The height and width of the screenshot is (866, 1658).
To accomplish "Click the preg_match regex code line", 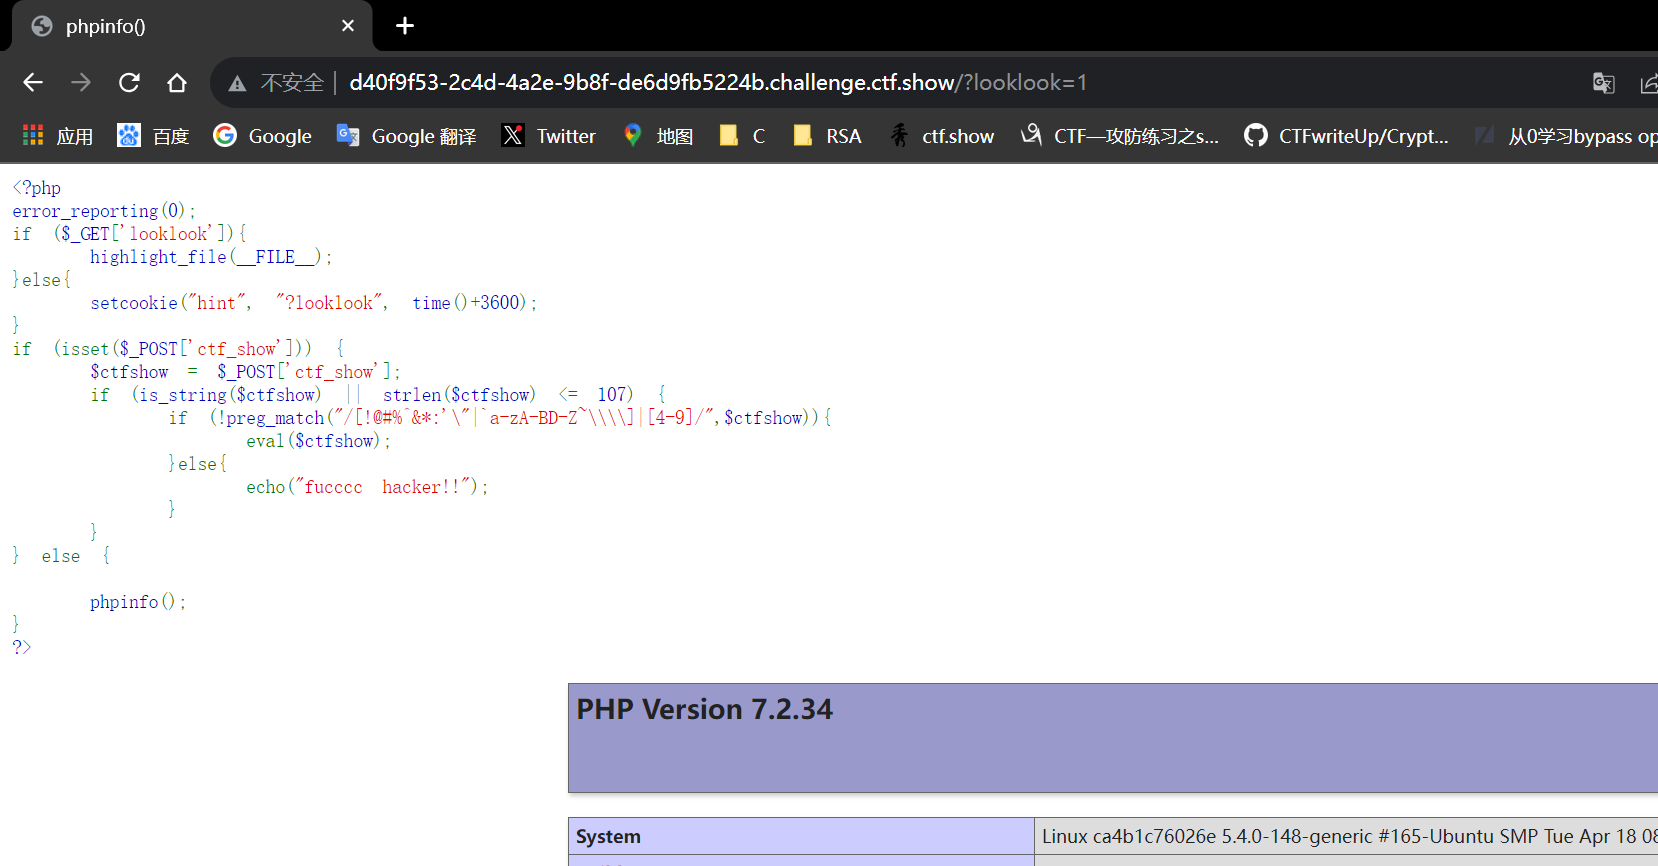I will click(x=500, y=418).
